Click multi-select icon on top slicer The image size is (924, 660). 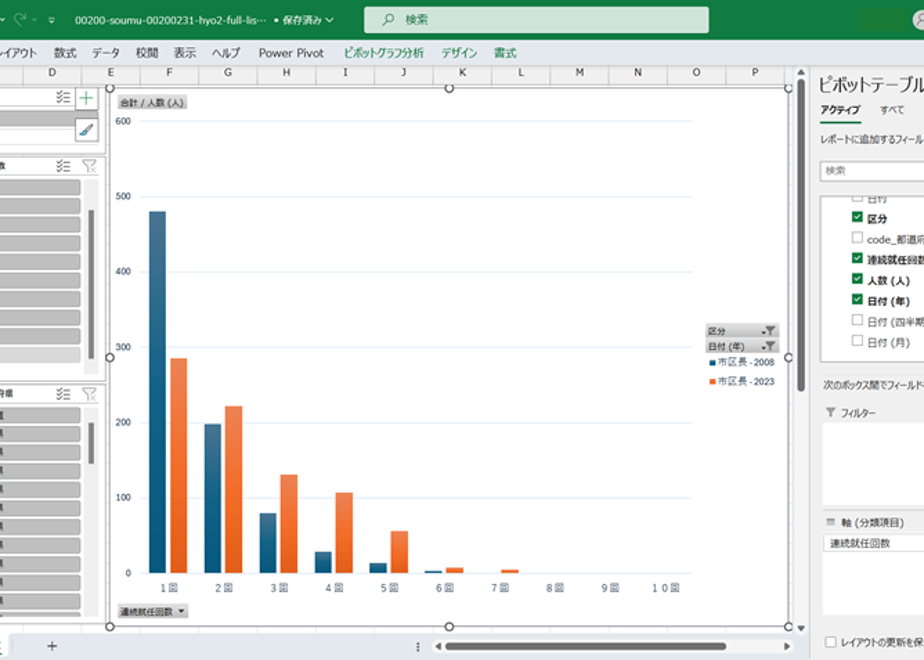(63, 97)
